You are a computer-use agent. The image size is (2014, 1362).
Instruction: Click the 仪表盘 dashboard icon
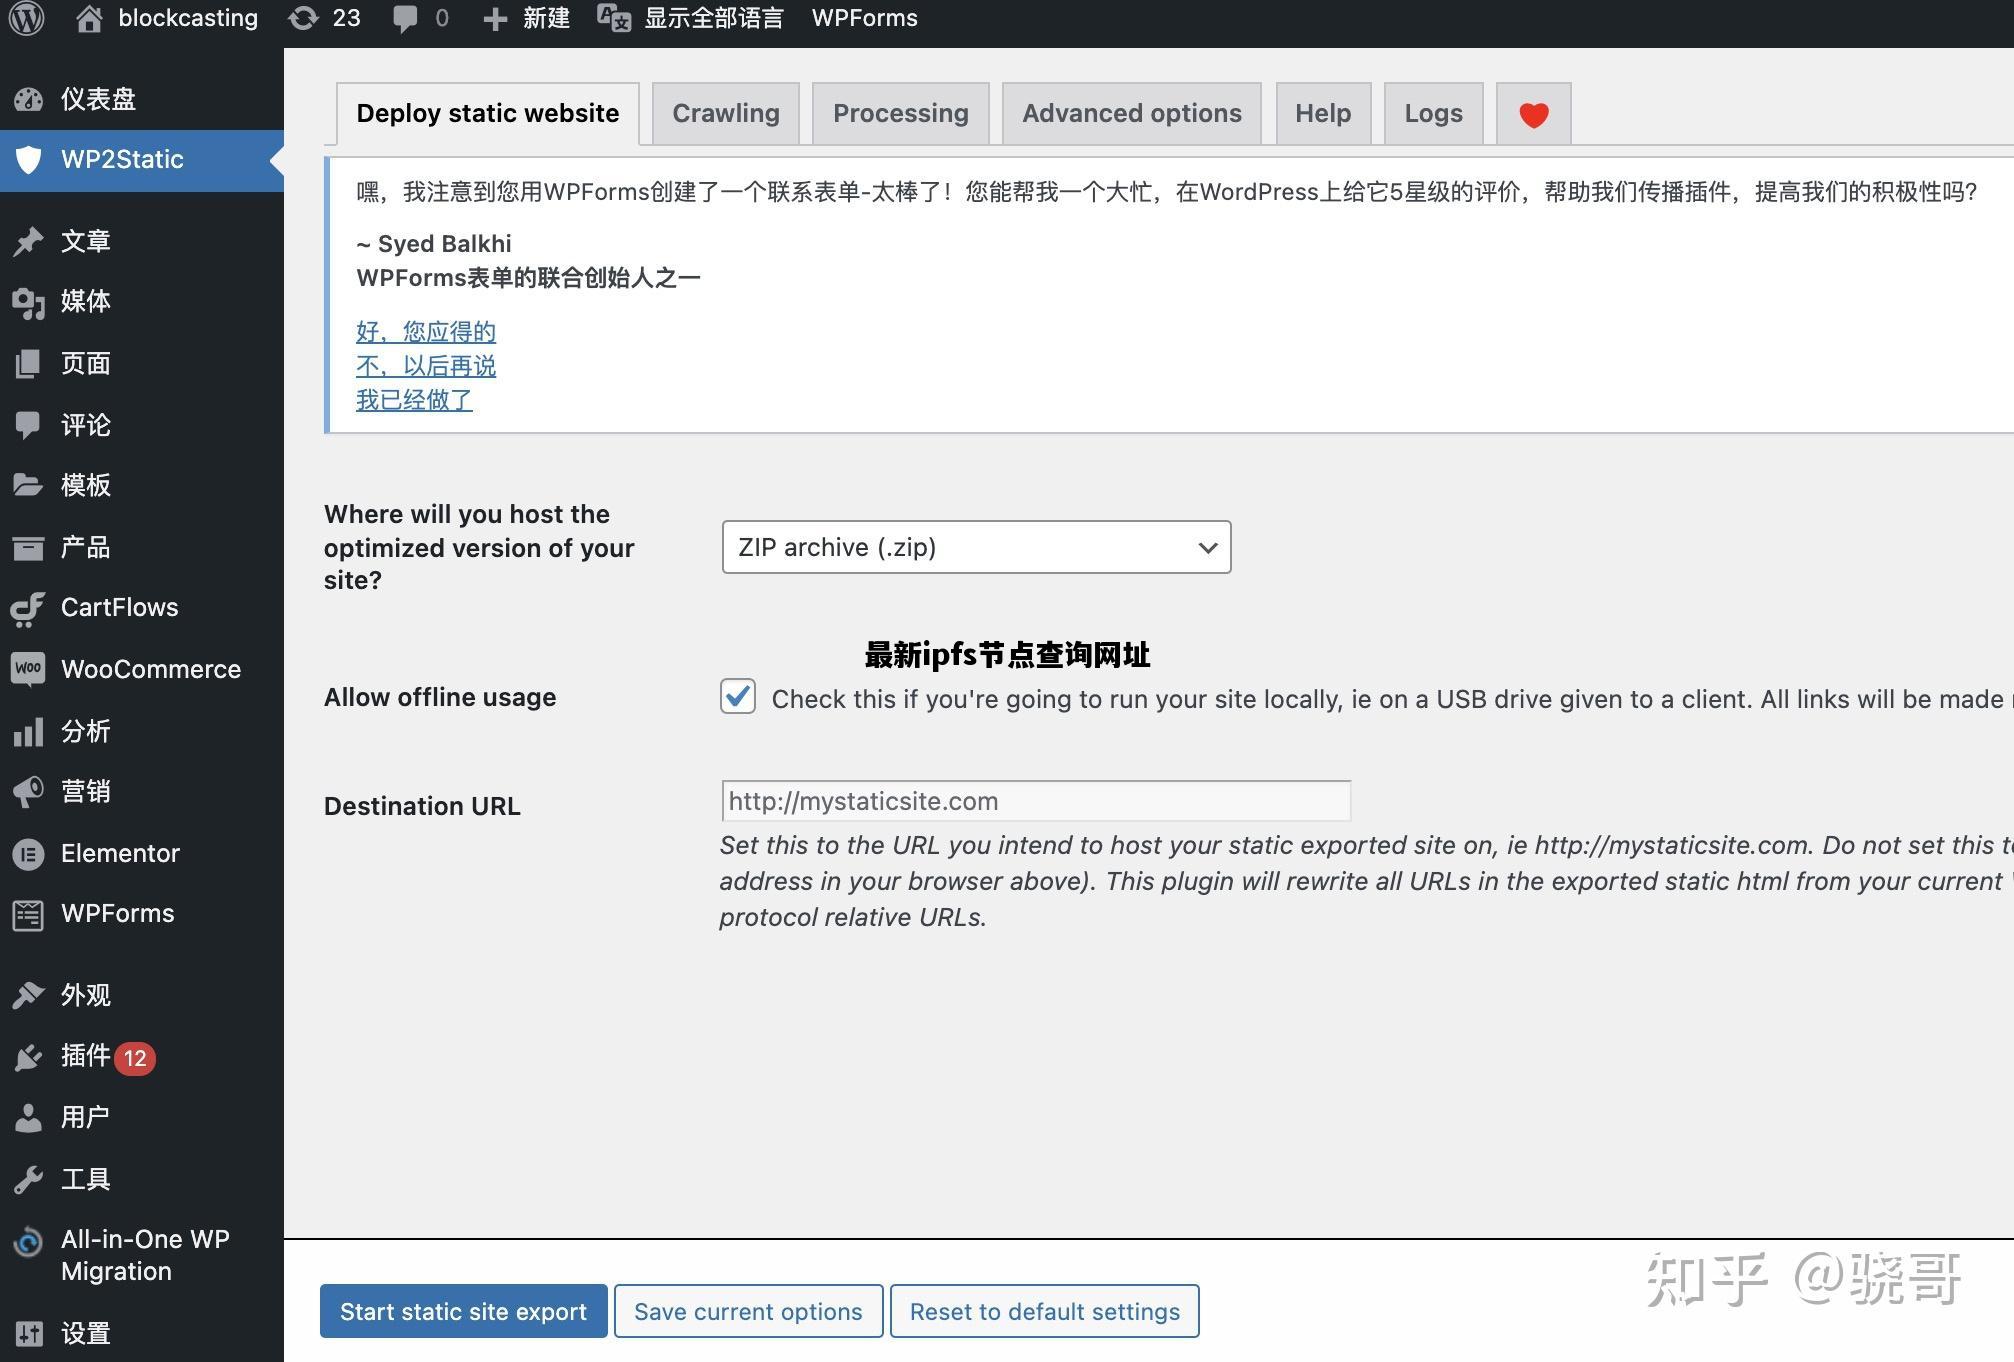click(x=28, y=99)
